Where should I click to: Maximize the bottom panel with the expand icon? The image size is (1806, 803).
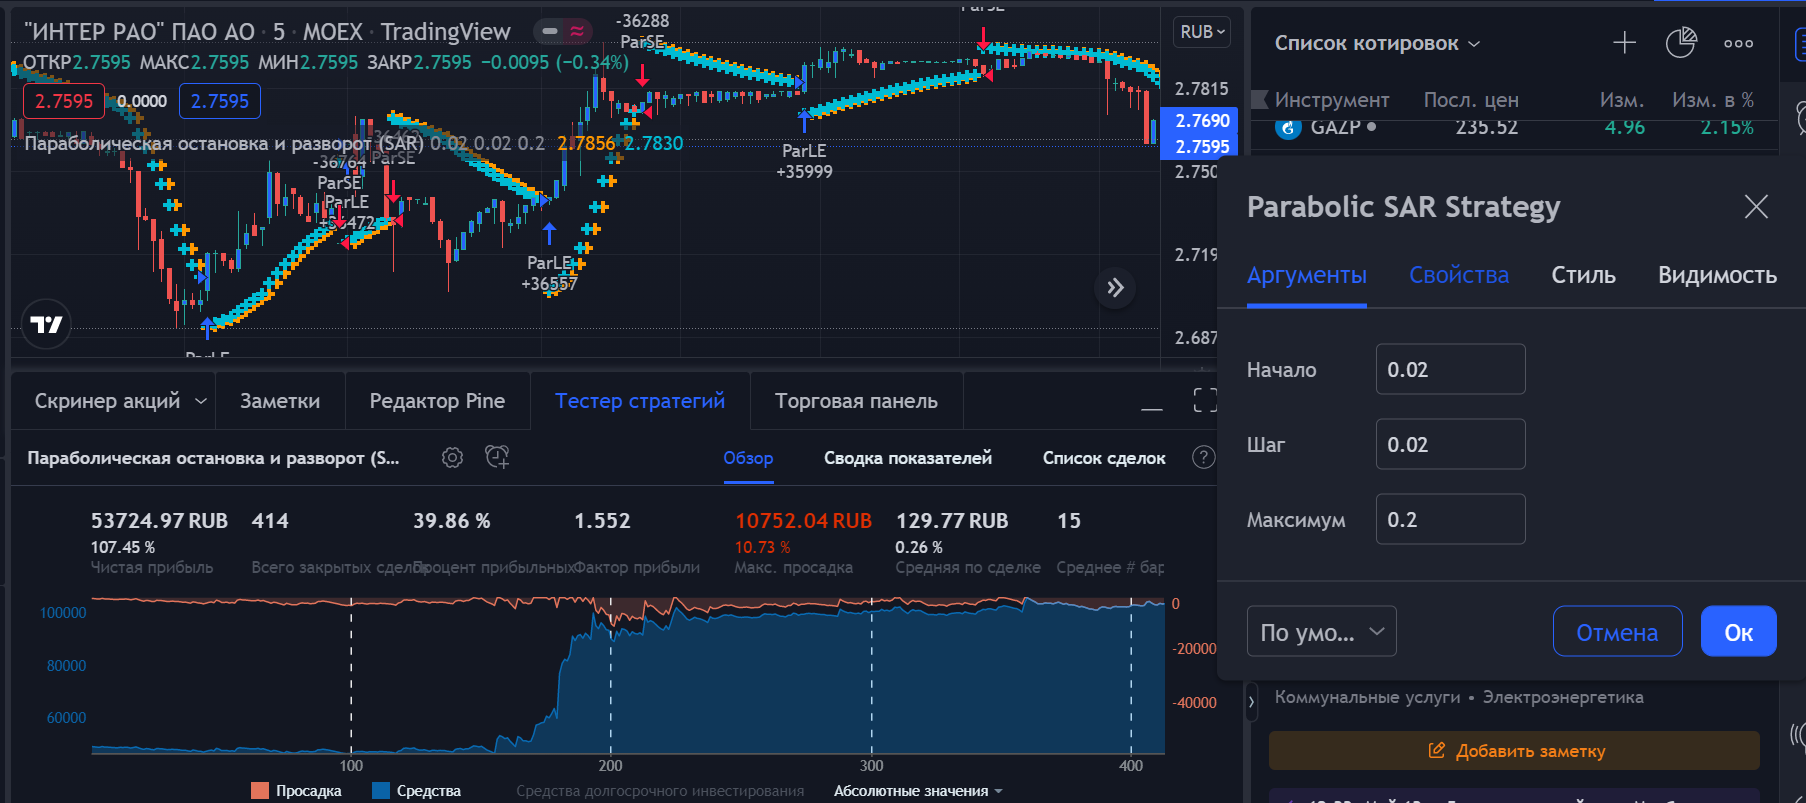click(x=1205, y=401)
